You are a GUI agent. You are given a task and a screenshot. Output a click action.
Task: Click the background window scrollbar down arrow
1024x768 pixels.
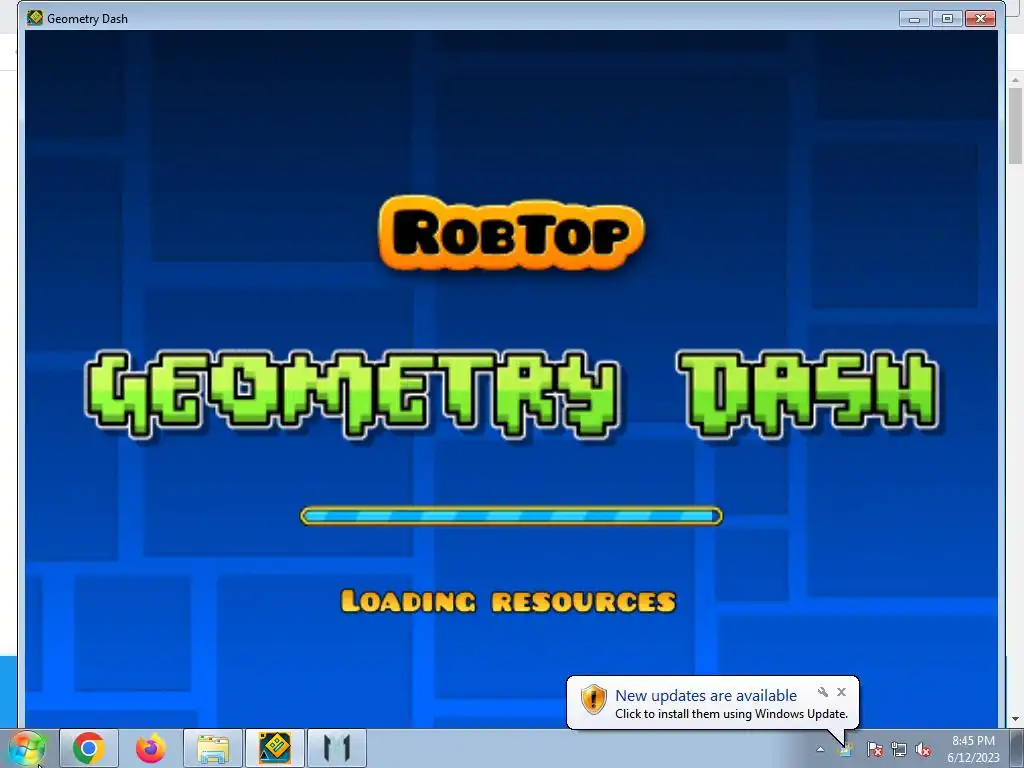coord(1016,720)
